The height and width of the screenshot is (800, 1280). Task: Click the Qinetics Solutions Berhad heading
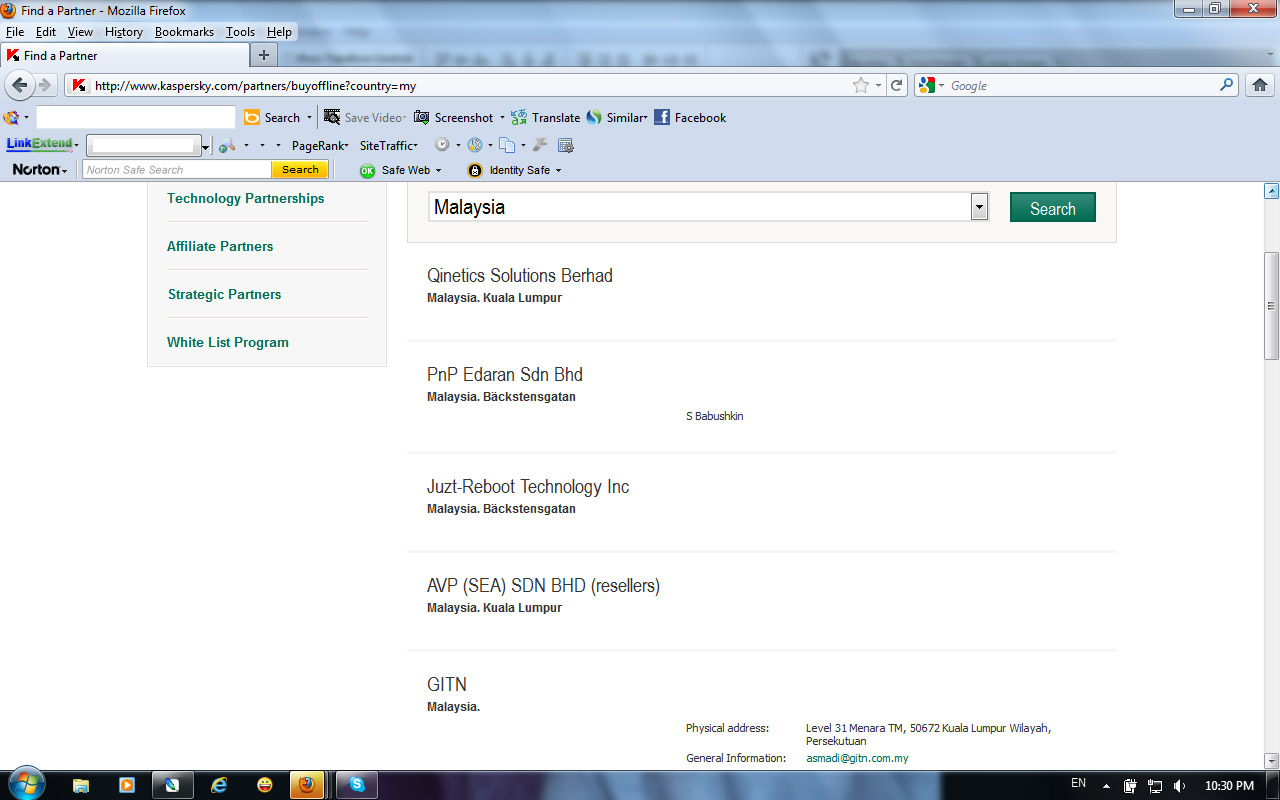[520, 276]
